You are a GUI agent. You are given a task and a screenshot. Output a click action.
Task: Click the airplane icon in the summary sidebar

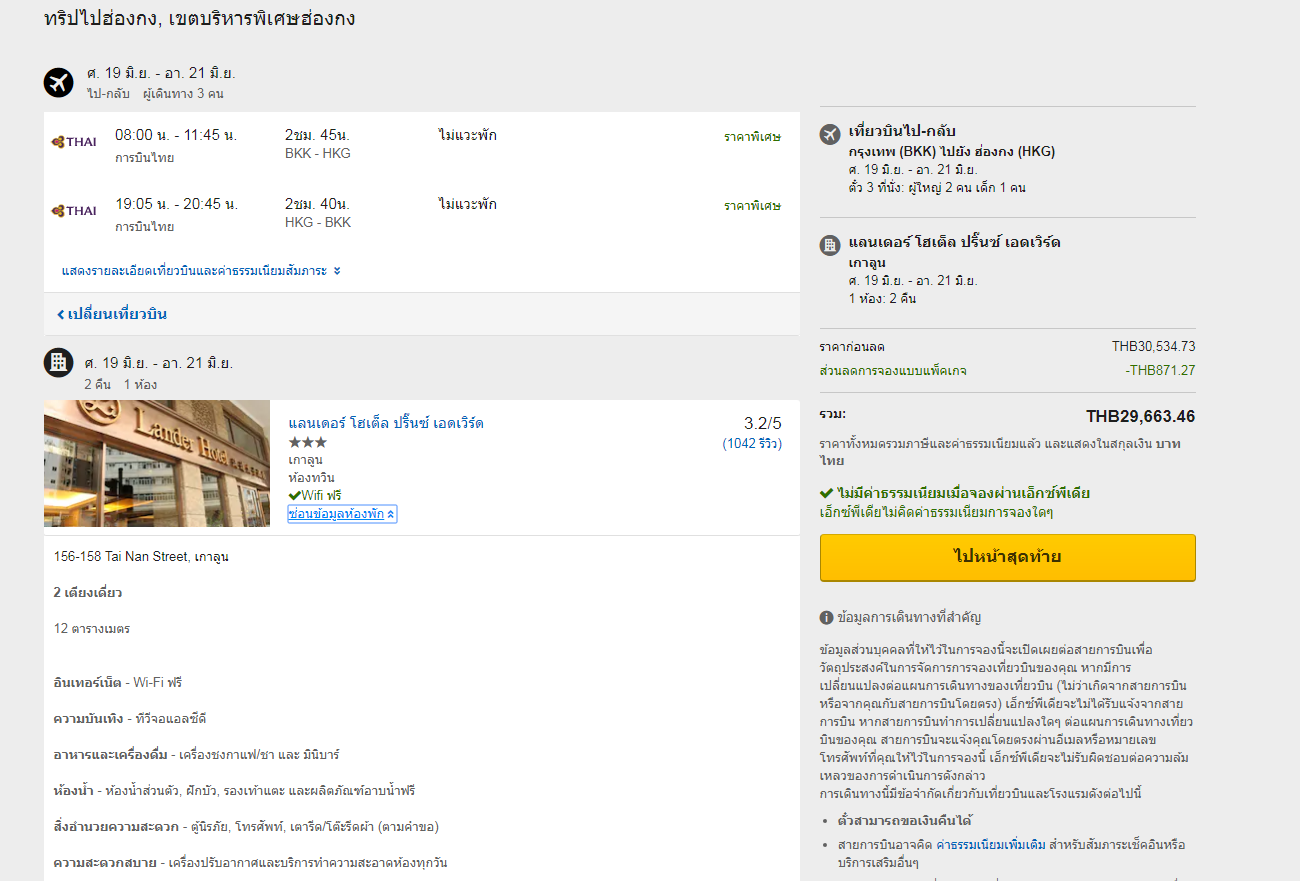point(830,134)
